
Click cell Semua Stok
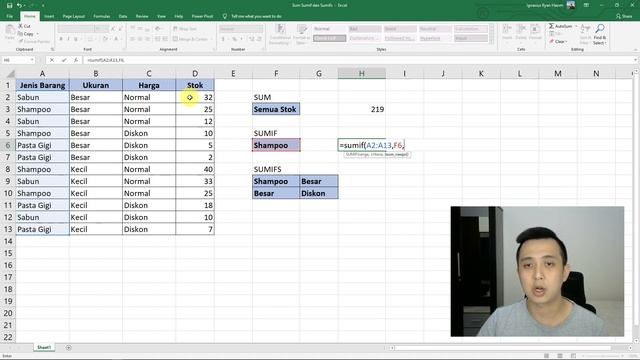pos(276,109)
